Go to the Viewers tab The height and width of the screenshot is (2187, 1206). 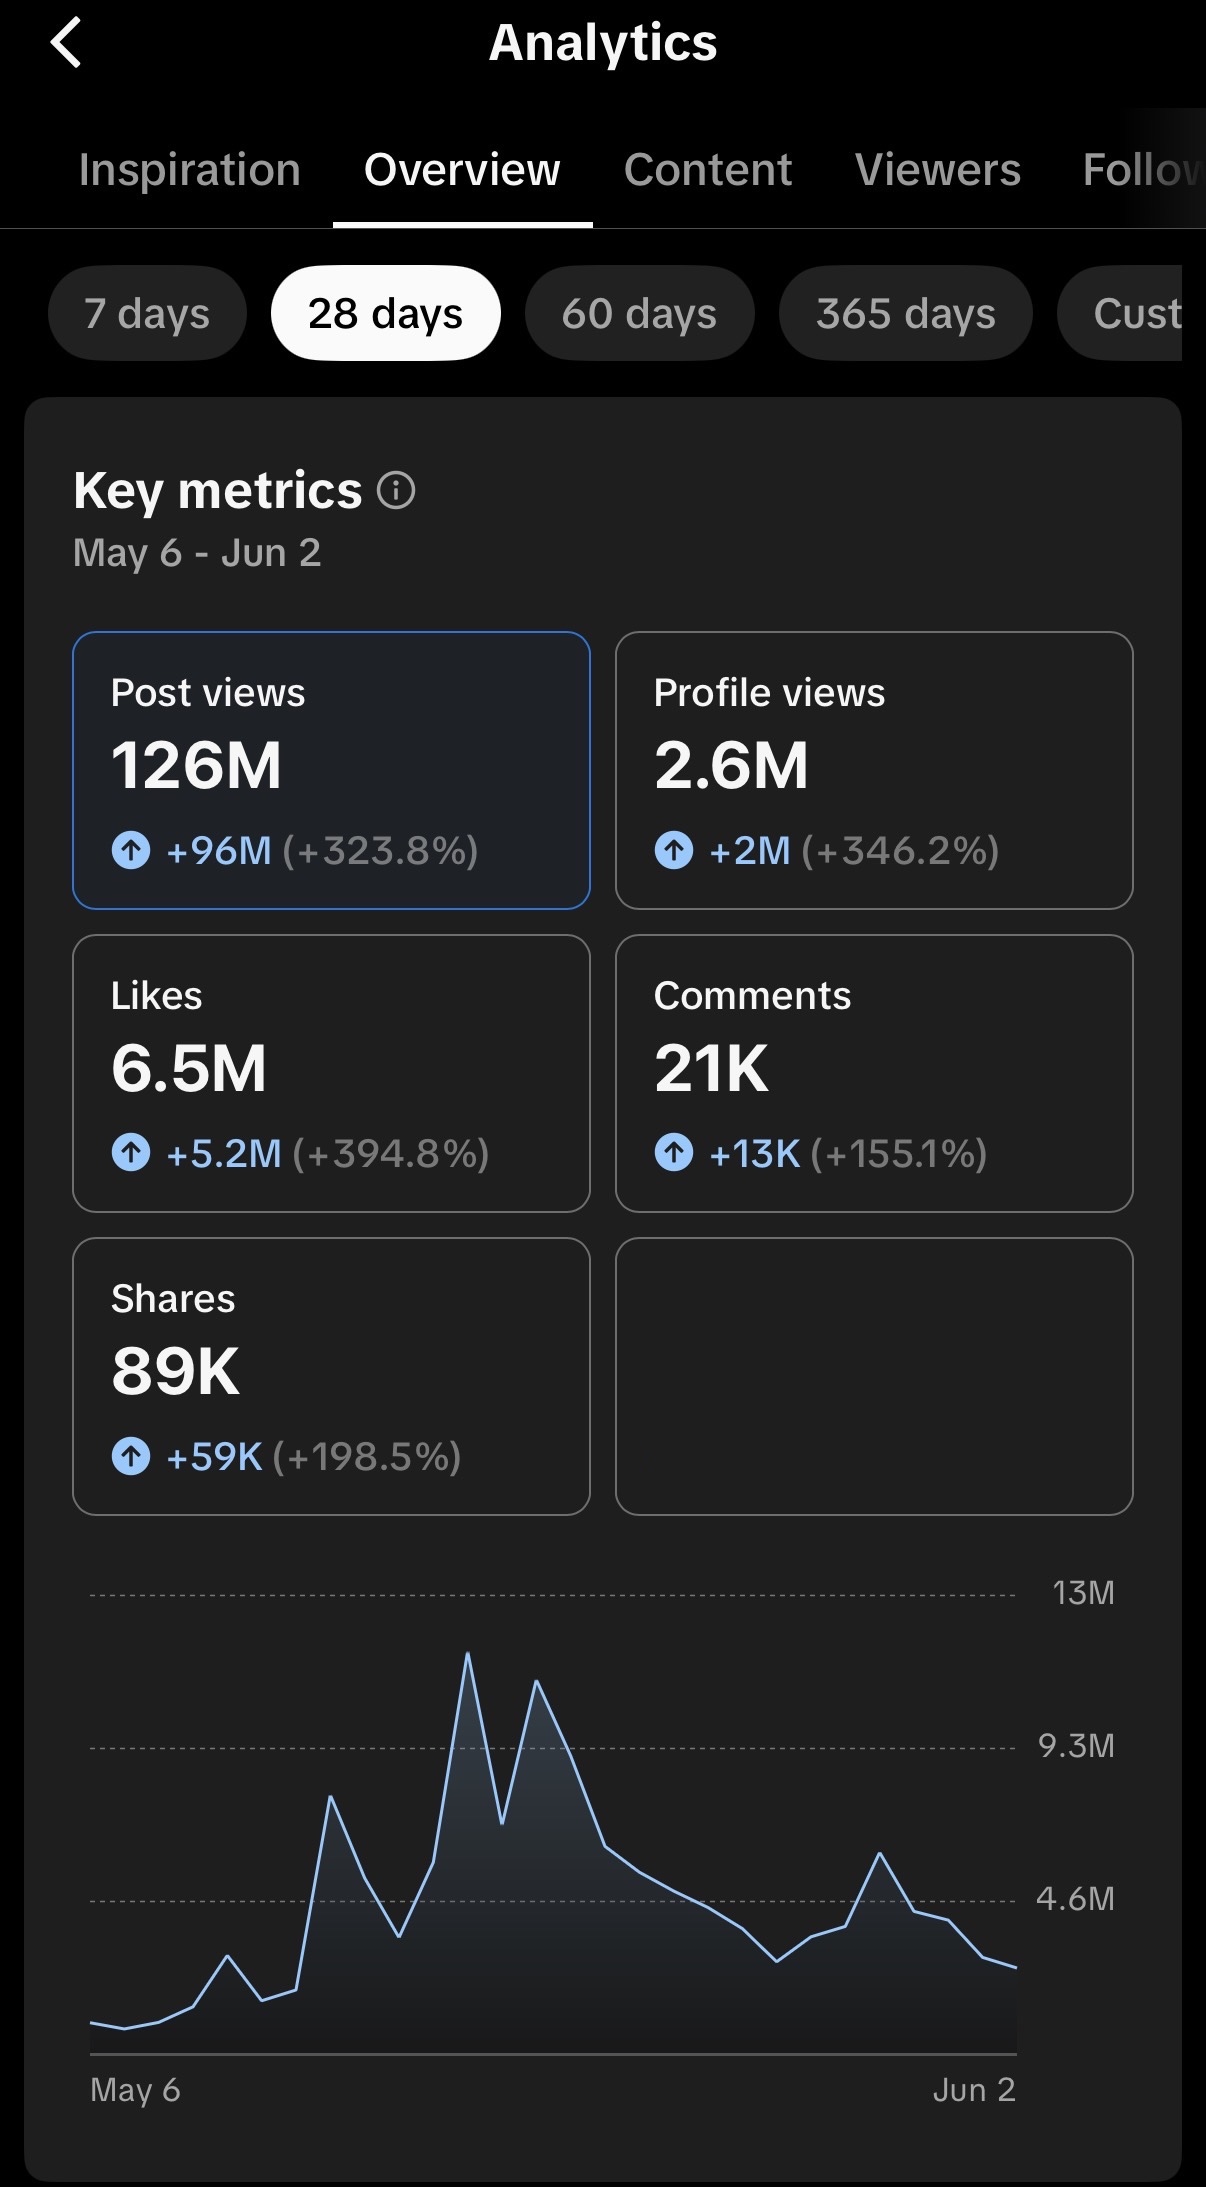pos(938,170)
